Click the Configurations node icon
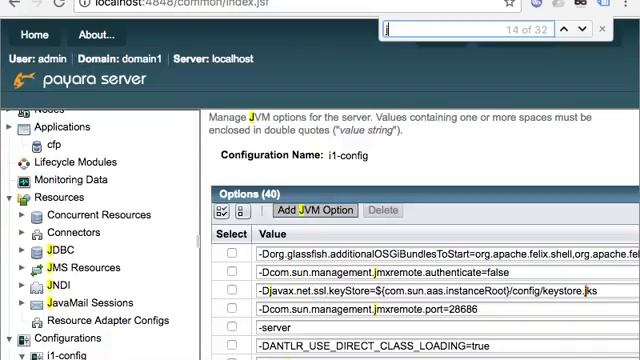This screenshot has height=360, width=640. pyautogui.click(x=24, y=340)
